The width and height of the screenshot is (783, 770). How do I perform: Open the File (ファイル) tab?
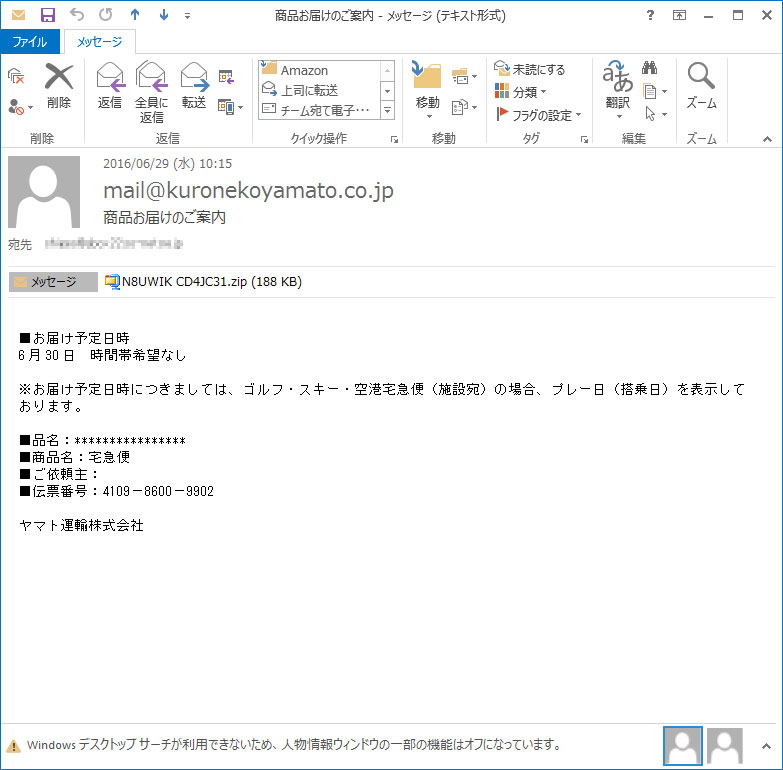click(30, 42)
